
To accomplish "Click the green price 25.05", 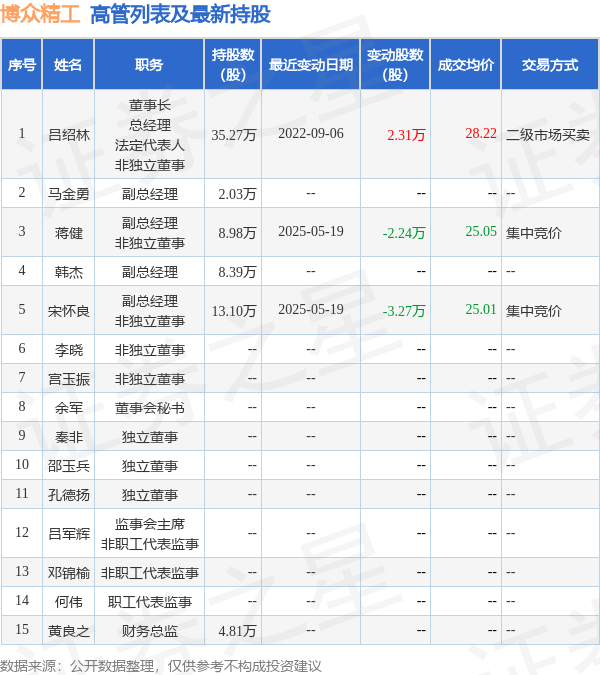I will coord(481,232).
